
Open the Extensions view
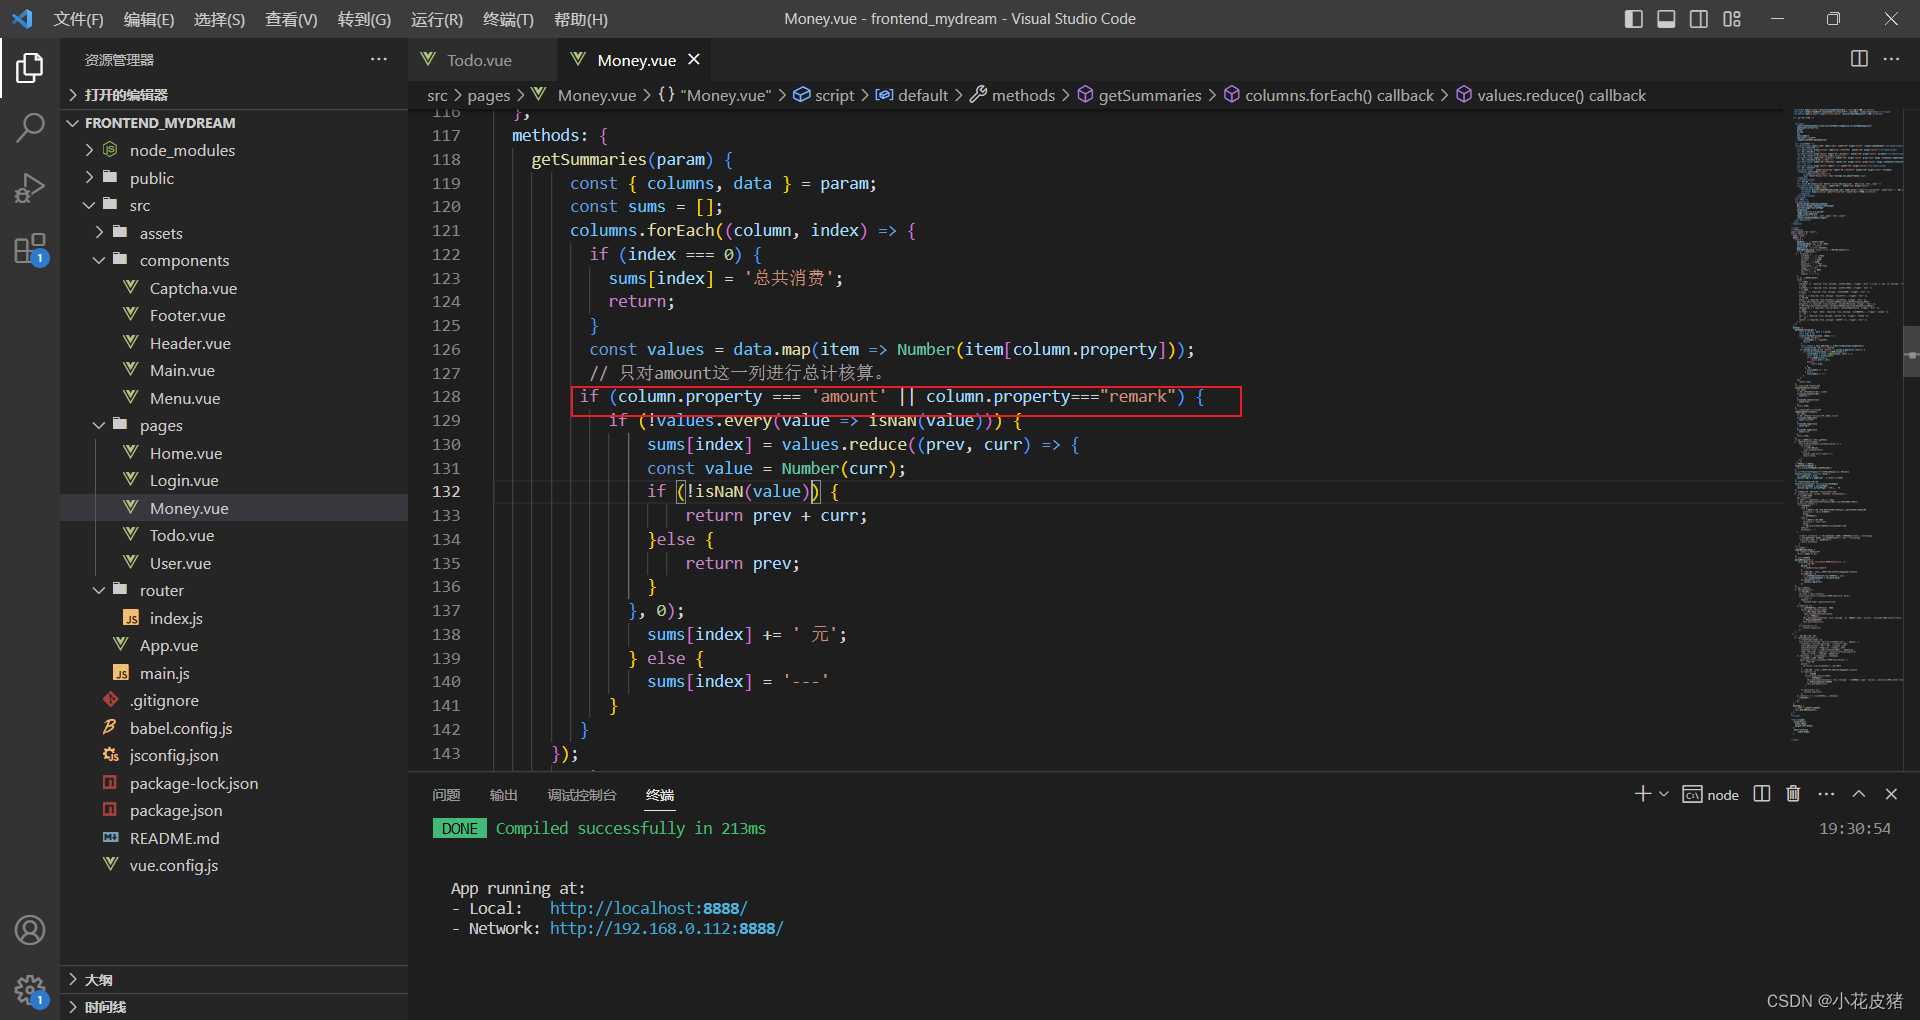tap(30, 249)
